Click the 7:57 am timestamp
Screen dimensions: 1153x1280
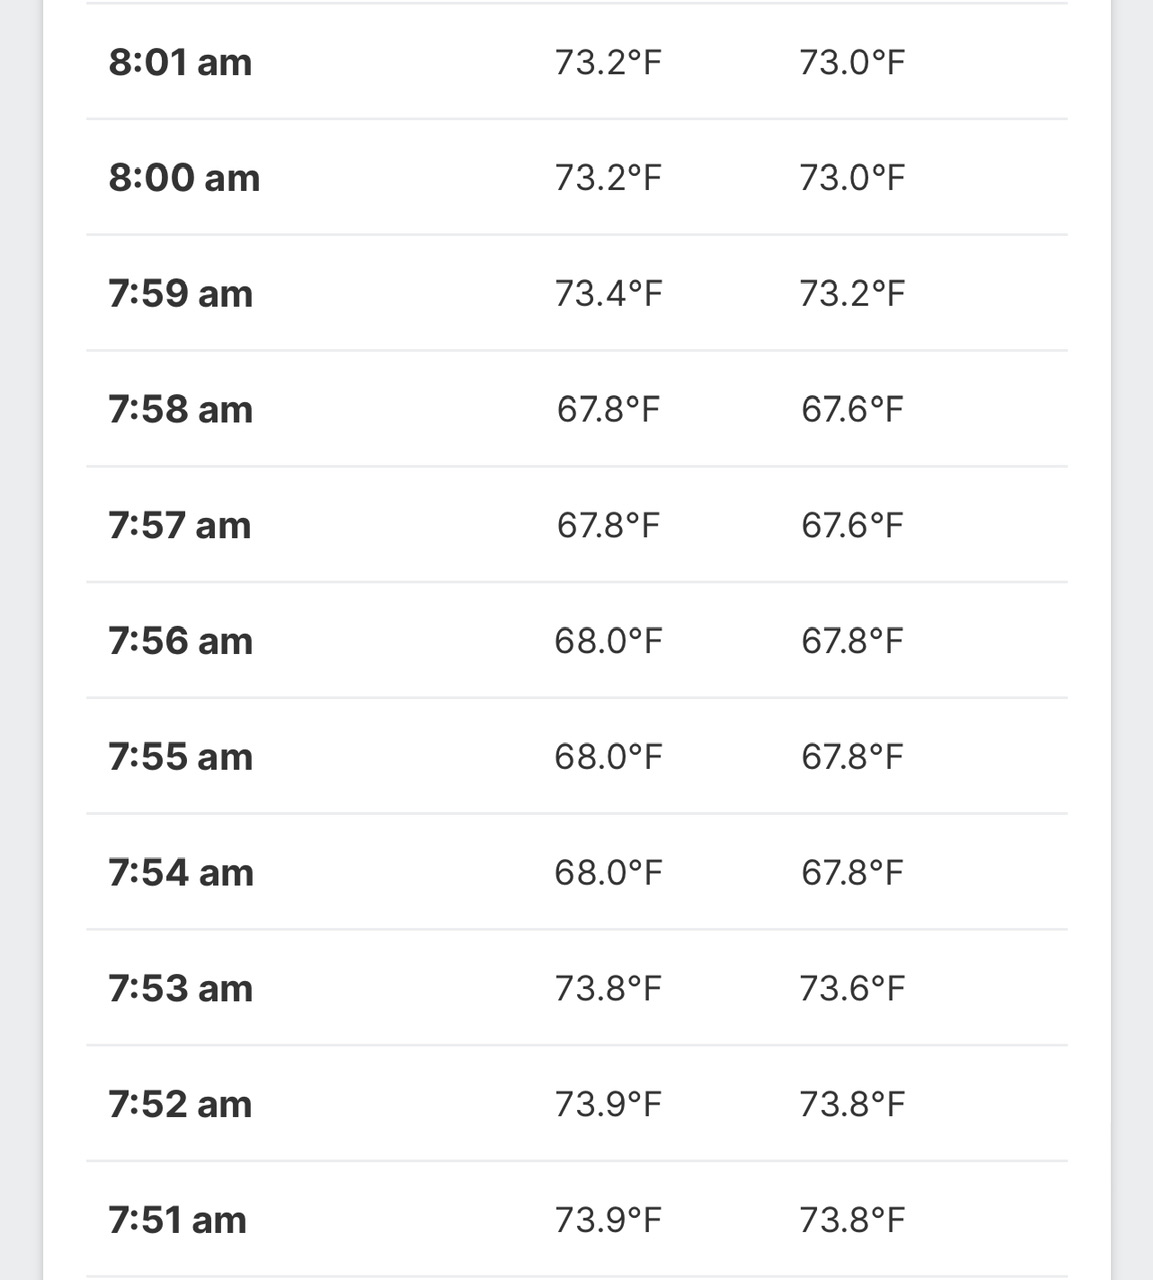179,526
